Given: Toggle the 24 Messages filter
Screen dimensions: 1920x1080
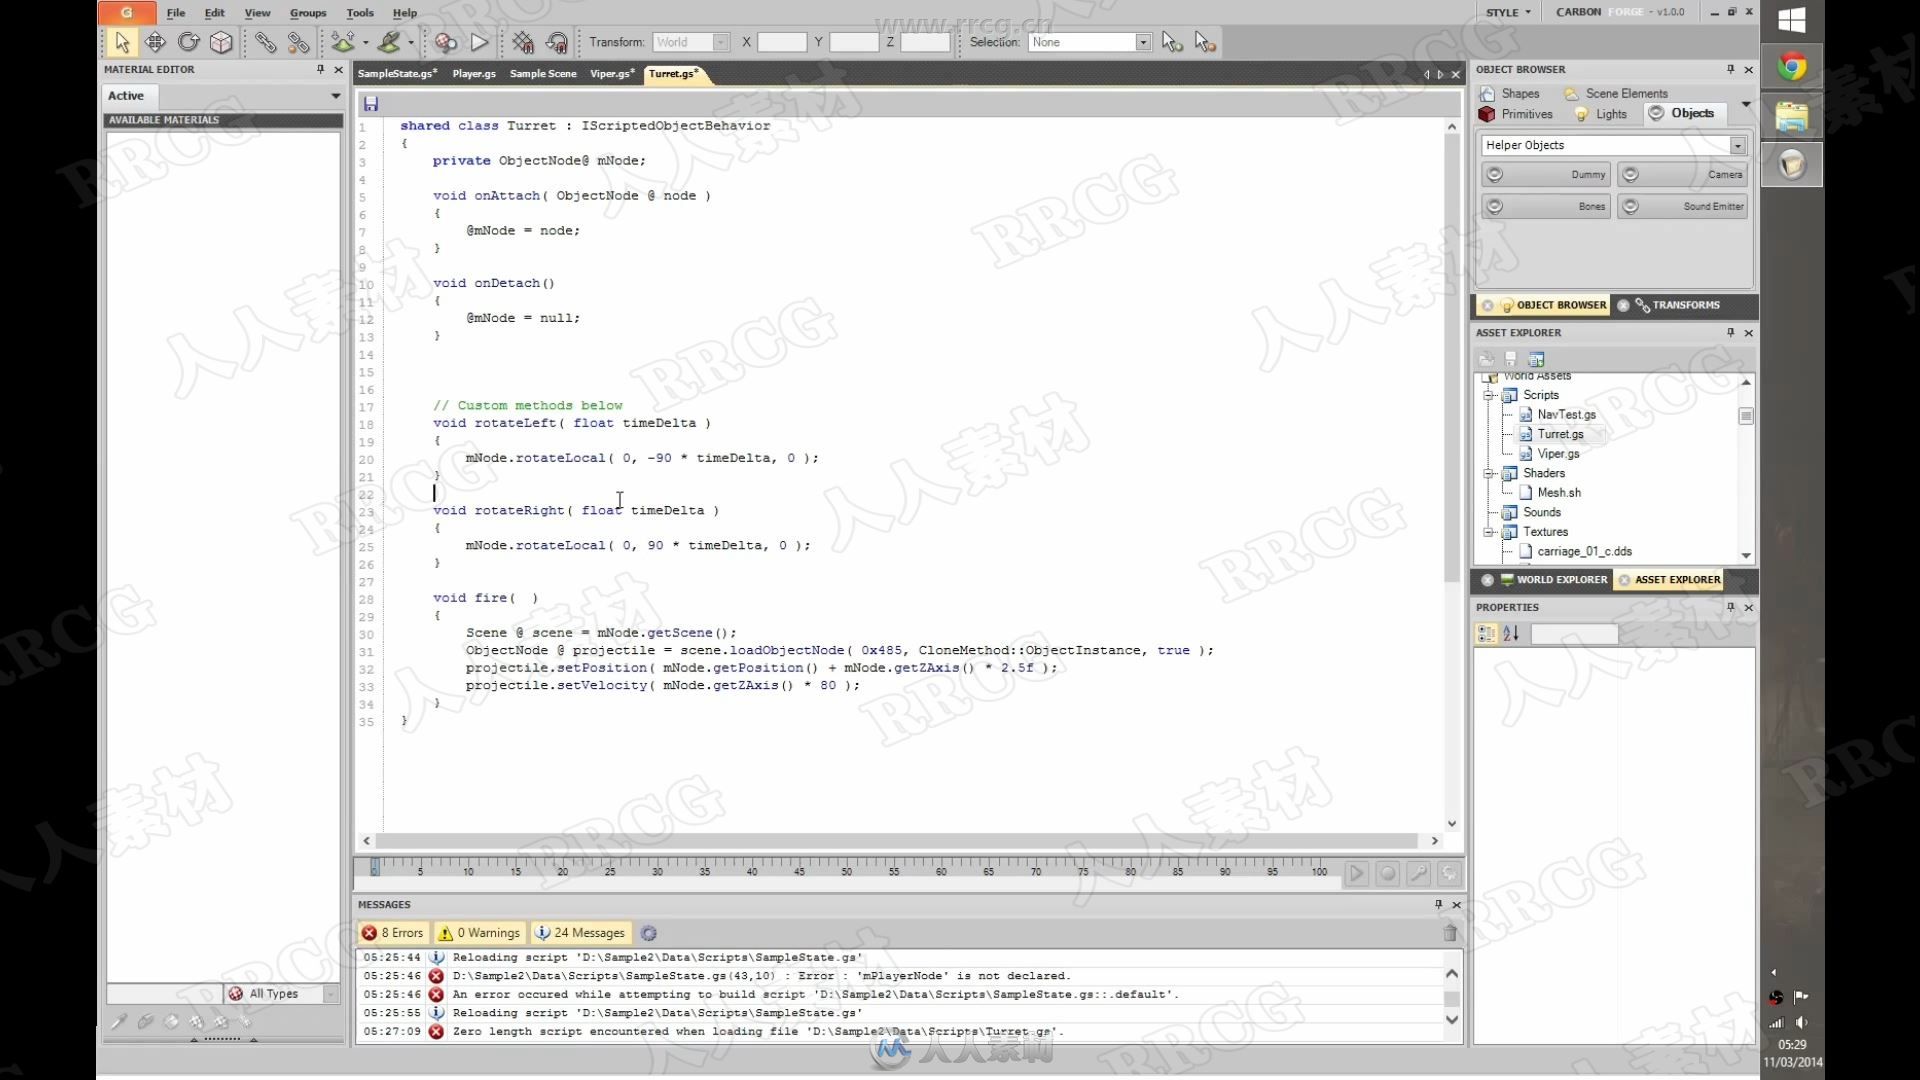Looking at the screenshot, I should pos(580,933).
